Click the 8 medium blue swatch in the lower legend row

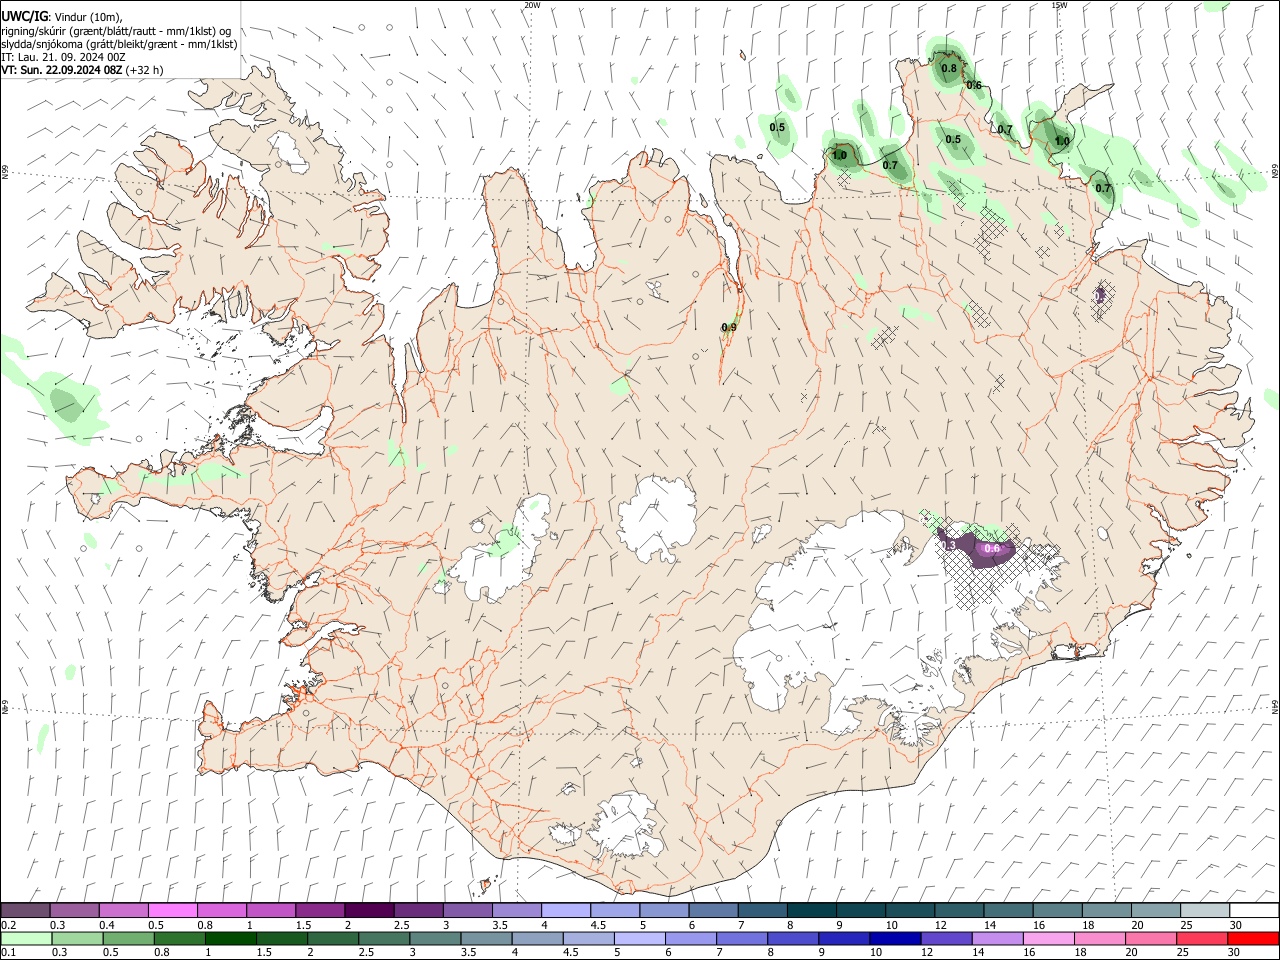pyautogui.click(x=793, y=938)
